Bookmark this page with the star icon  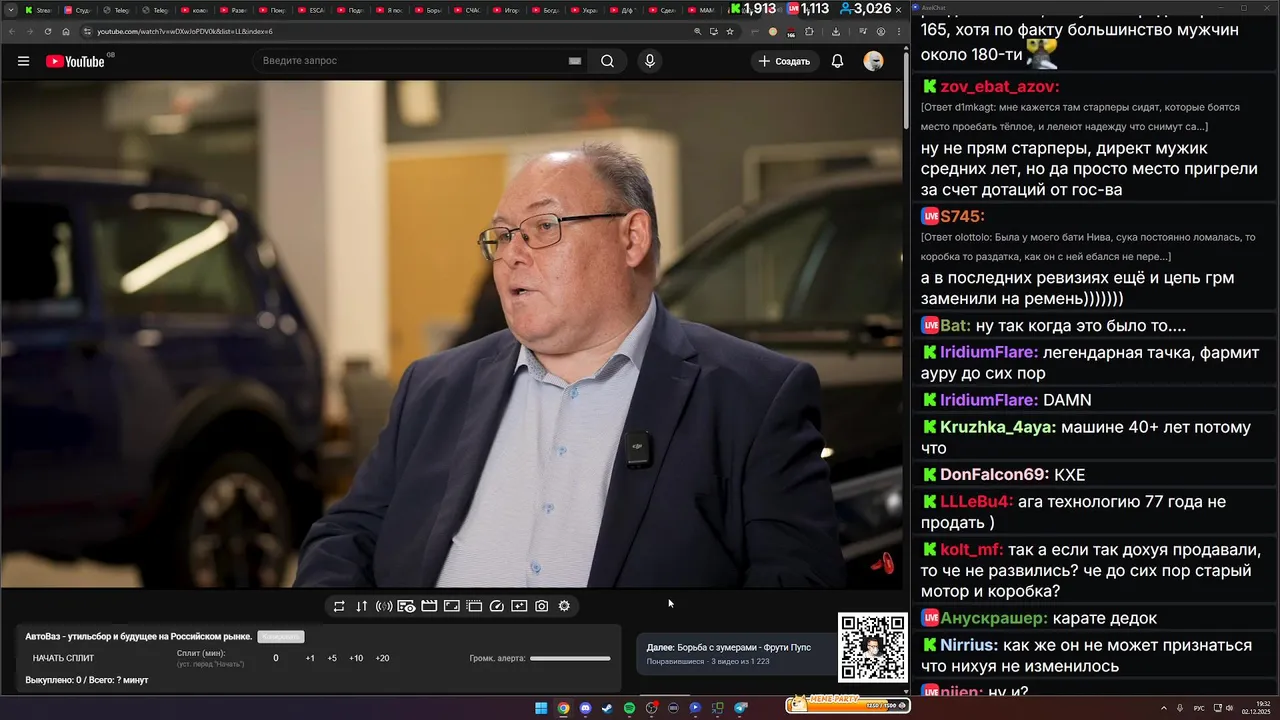tap(730, 31)
